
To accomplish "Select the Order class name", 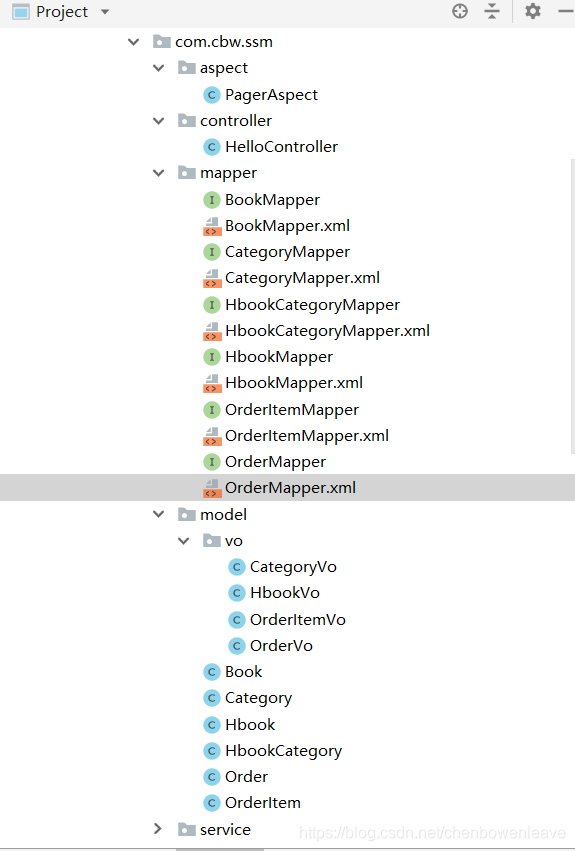I will 246,777.
